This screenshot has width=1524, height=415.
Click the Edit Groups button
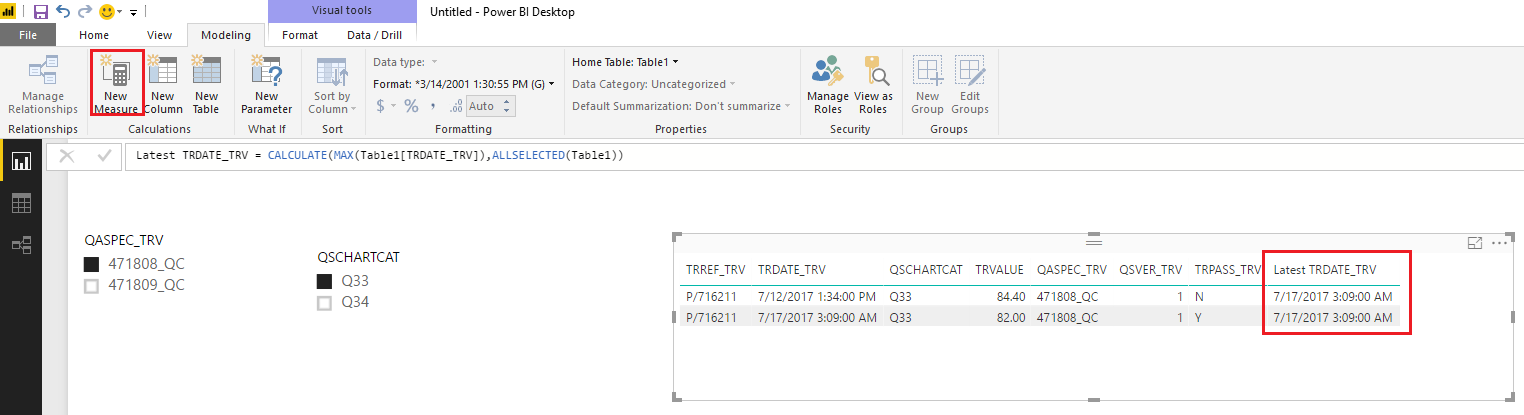969,86
